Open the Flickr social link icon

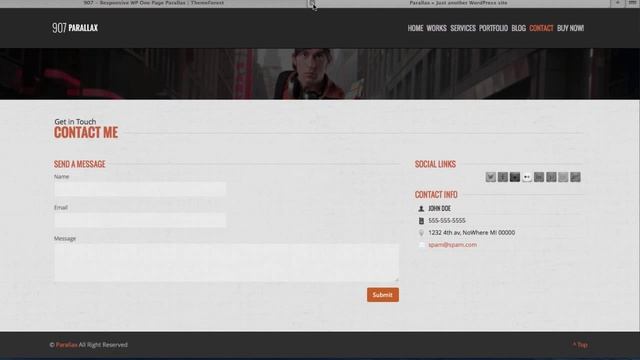click(x=527, y=177)
